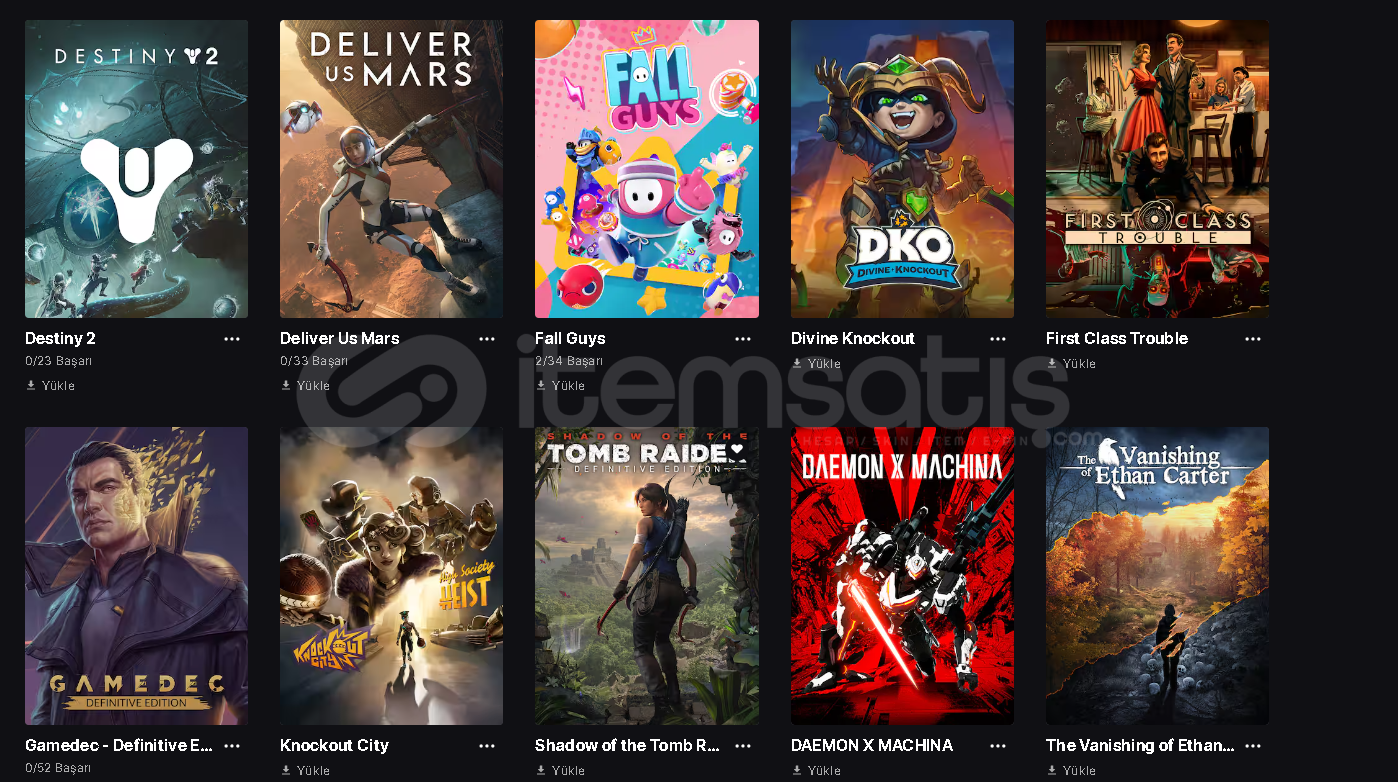Click the ellipsis beside Gamedec - Definitive Edition
1398x782 pixels.
pos(232,746)
